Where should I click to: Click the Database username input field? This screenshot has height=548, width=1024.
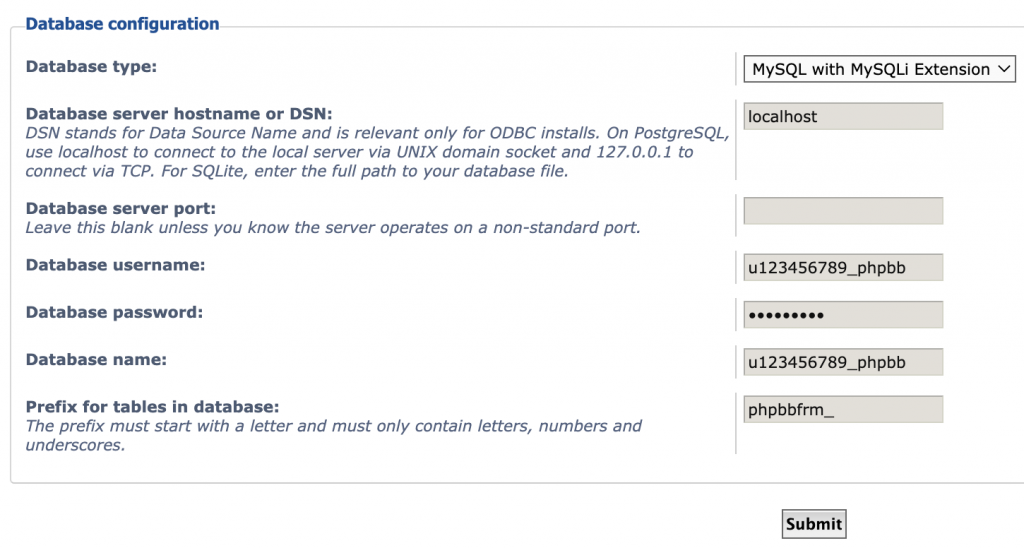point(843,268)
